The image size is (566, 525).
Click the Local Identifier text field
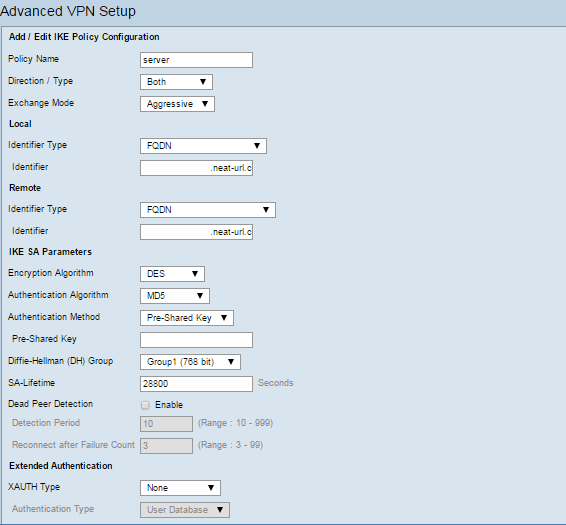point(196,168)
